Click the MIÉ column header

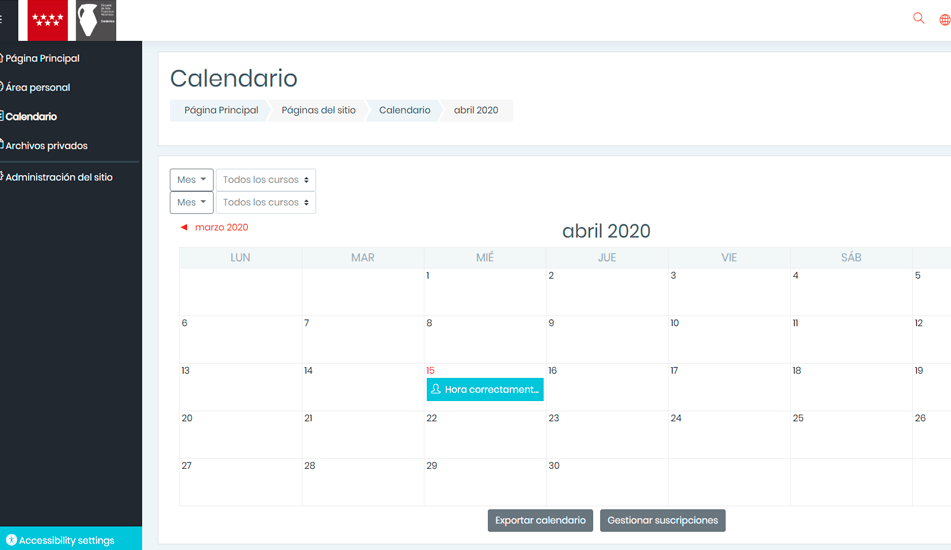tap(485, 257)
